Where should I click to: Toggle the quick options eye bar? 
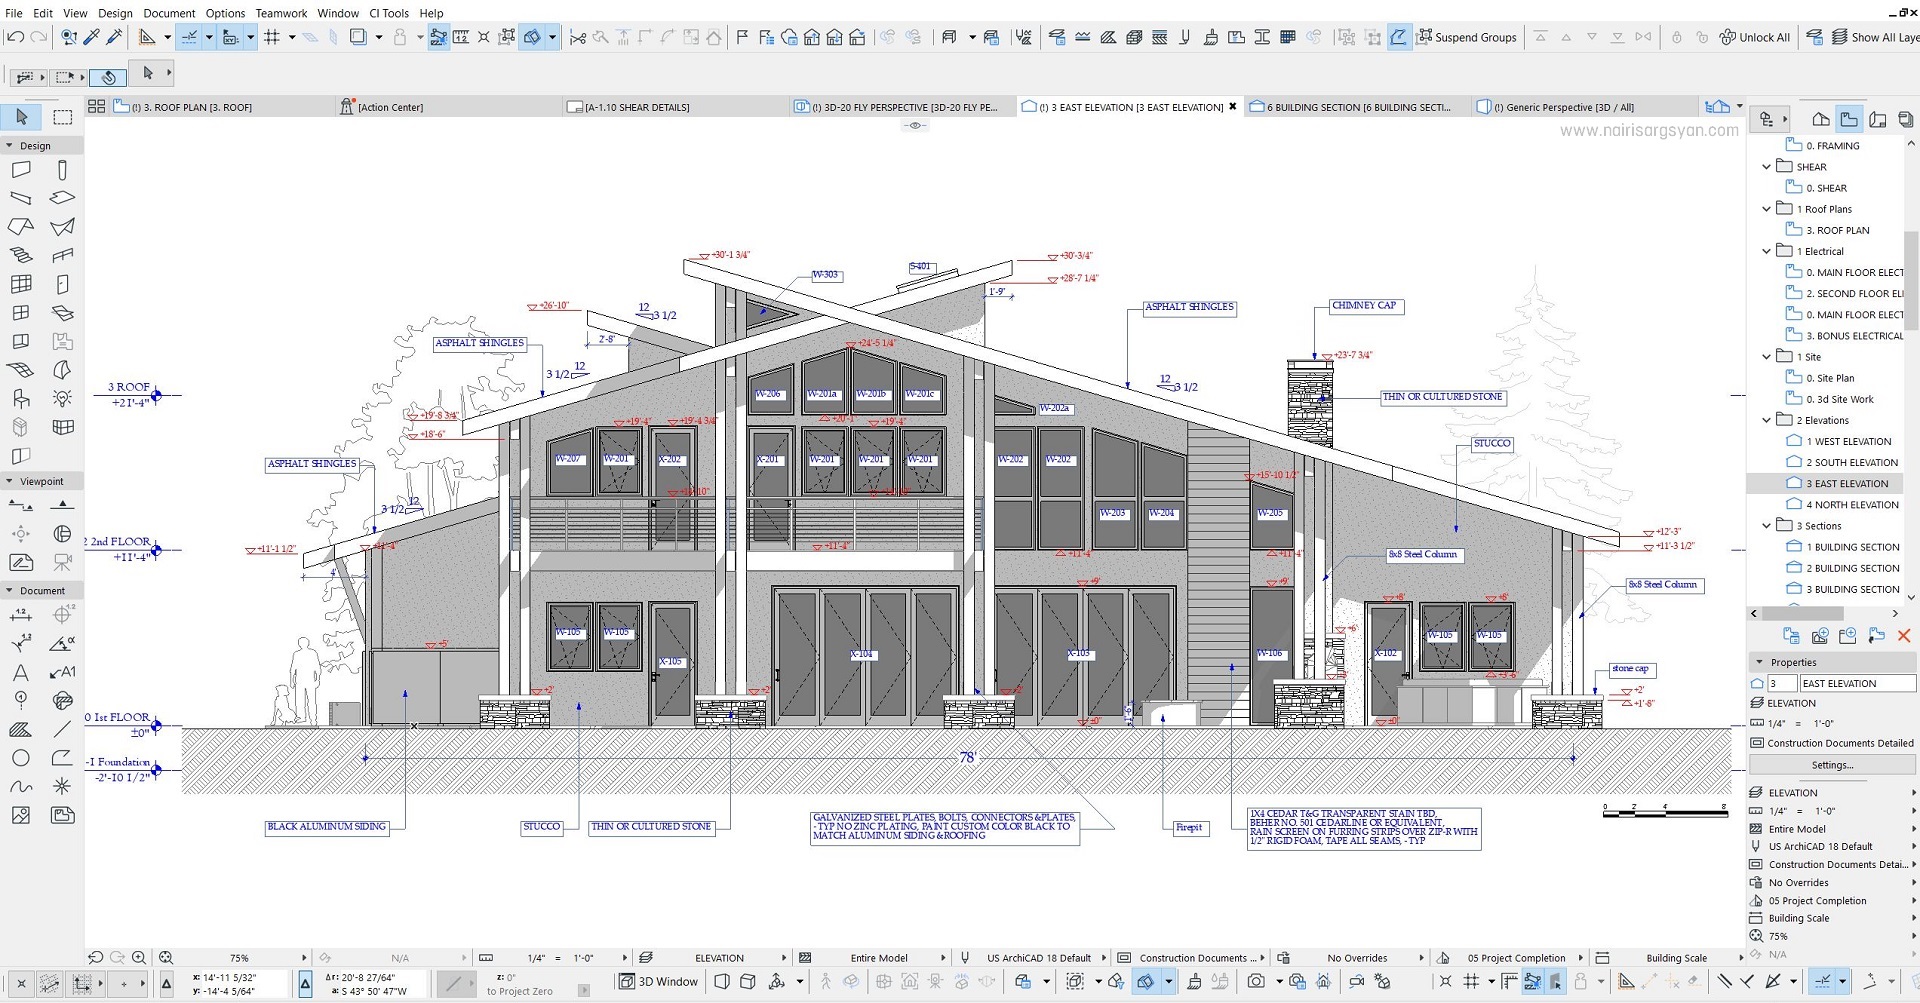click(914, 125)
